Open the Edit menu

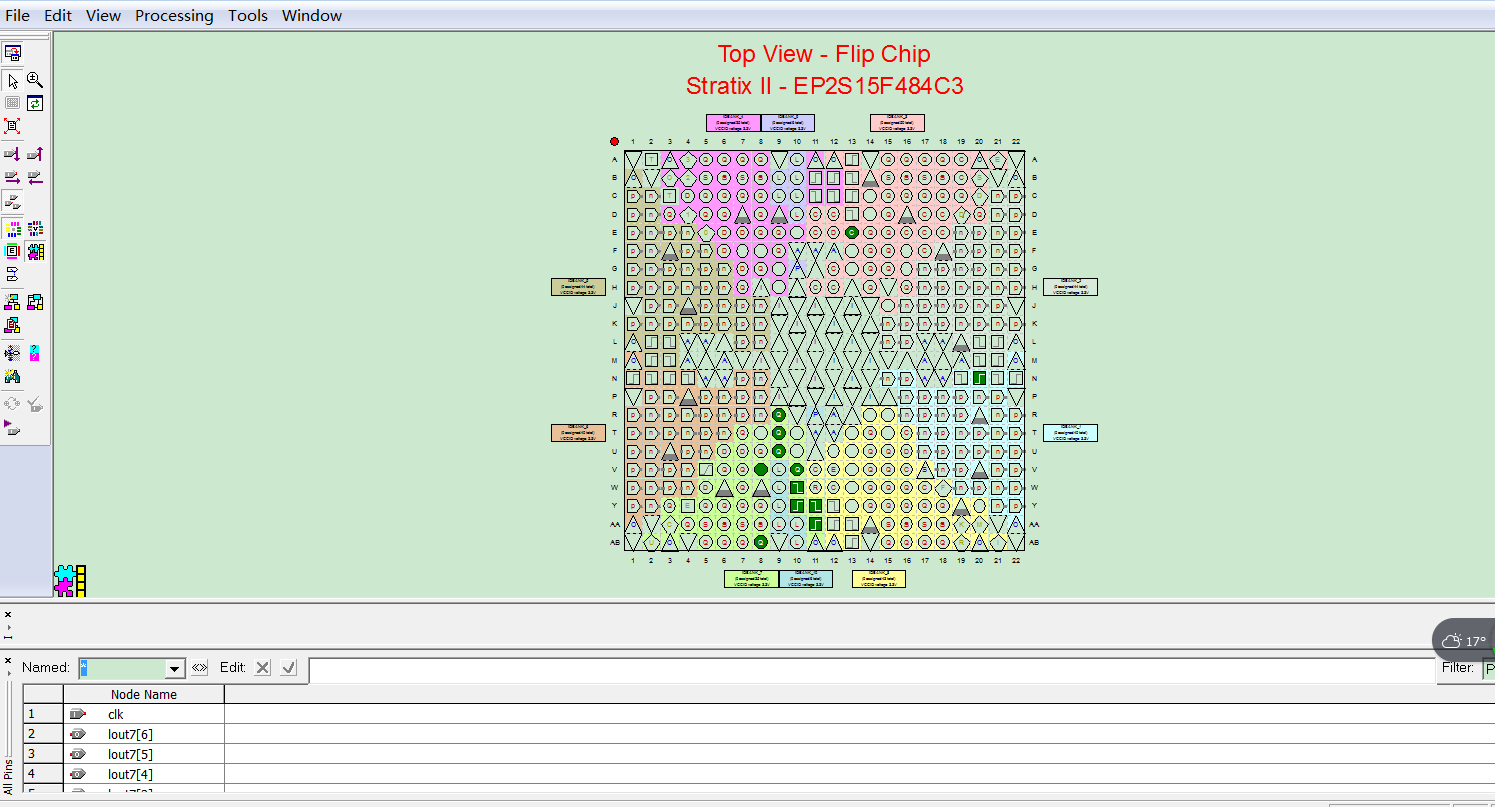58,16
